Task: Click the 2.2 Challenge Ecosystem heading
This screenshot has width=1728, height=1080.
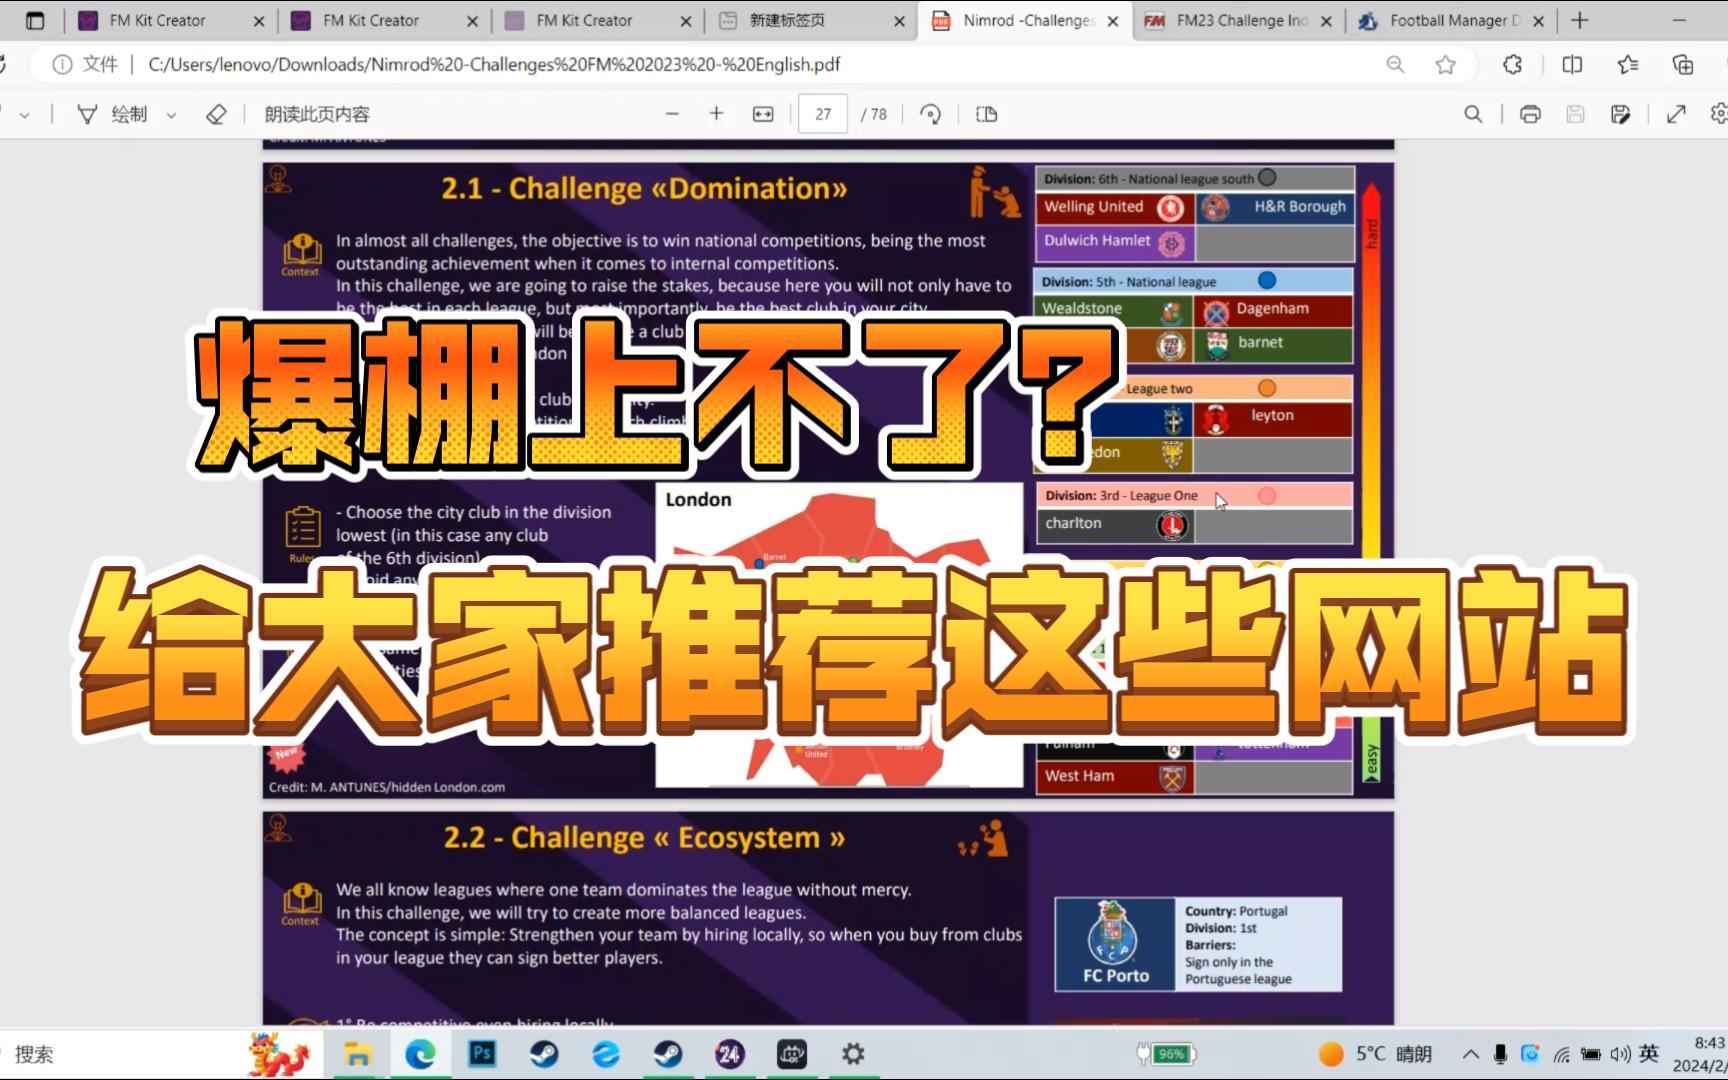Action: 644,838
